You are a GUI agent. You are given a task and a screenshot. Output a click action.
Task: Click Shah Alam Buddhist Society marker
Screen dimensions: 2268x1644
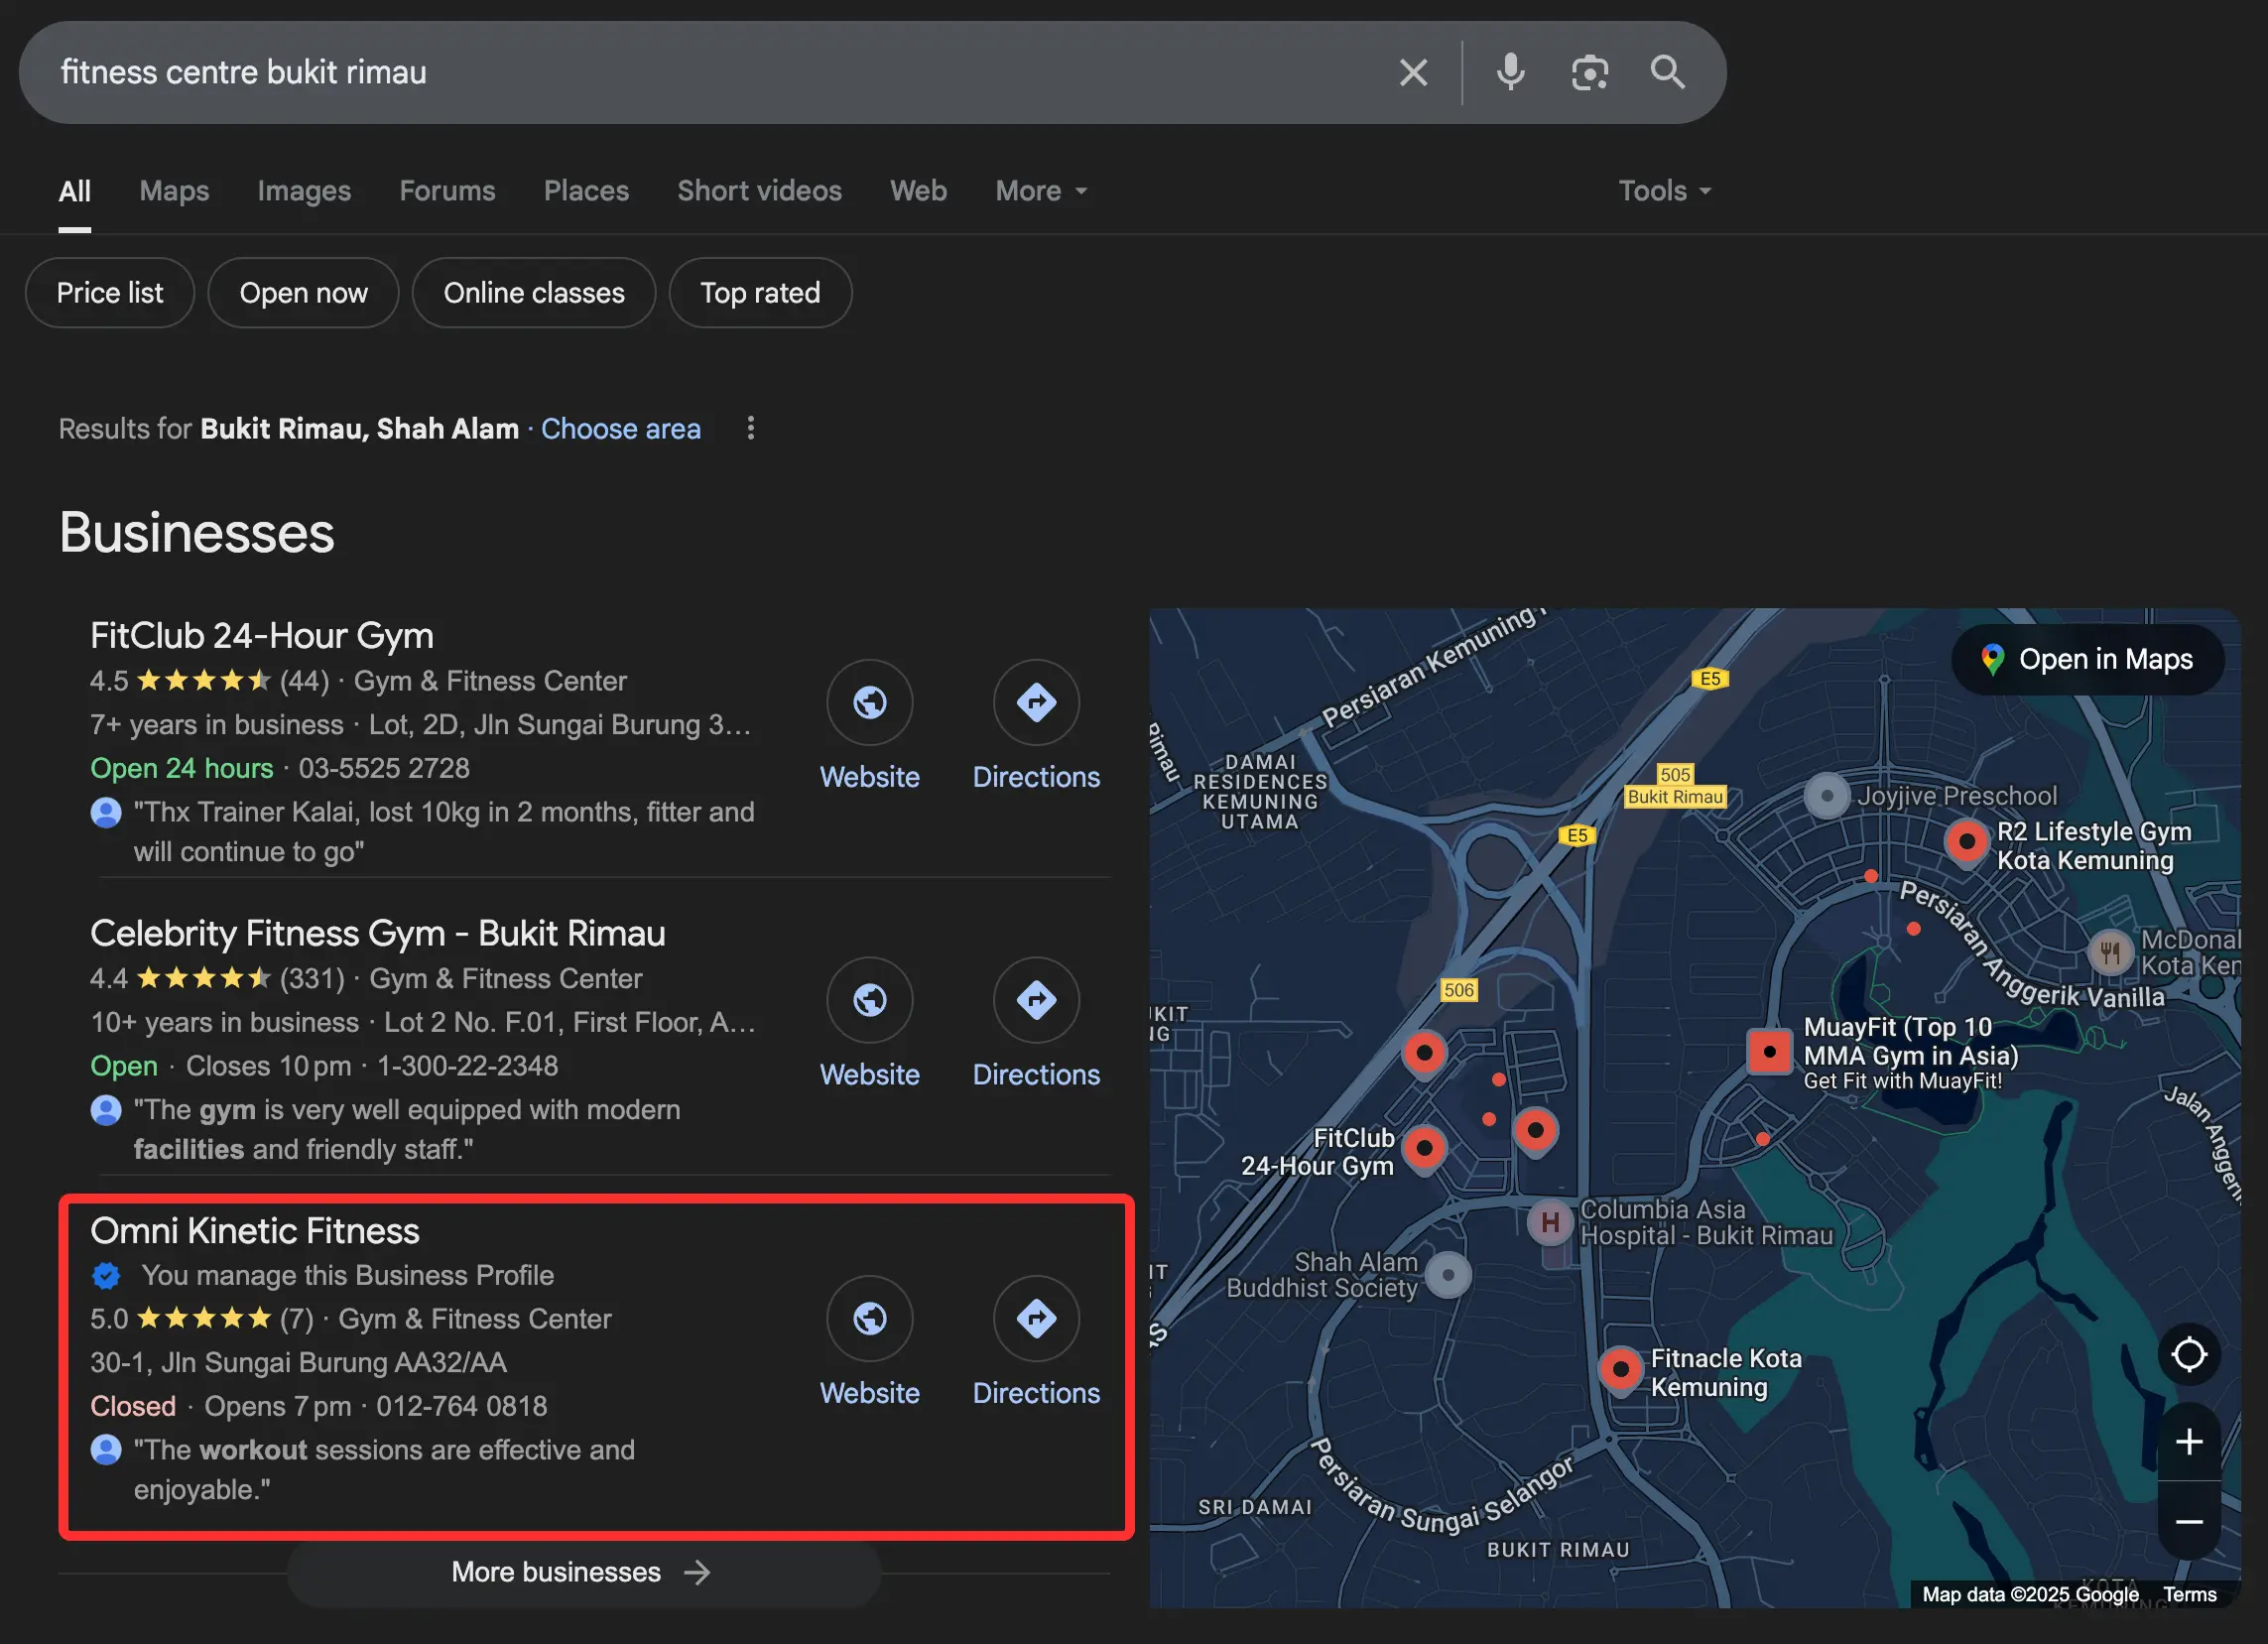point(1447,1275)
